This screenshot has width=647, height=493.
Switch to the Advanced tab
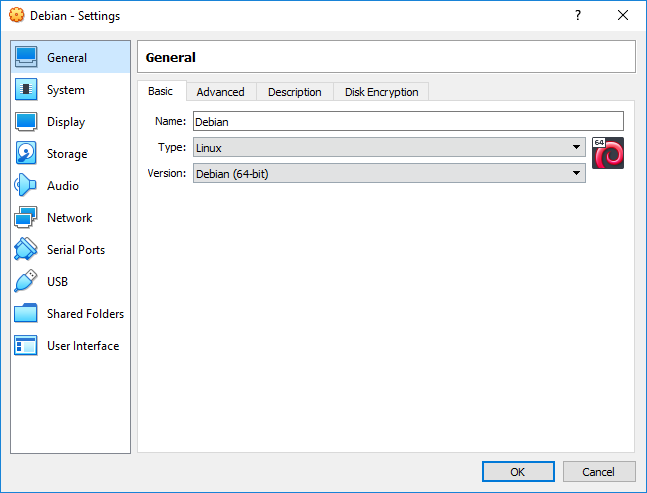tap(221, 92)
